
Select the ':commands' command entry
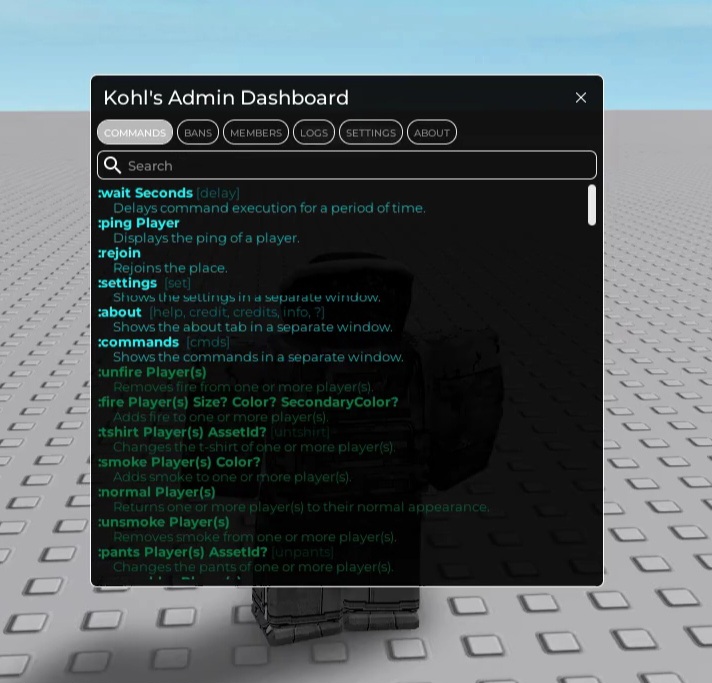(138, 342)
